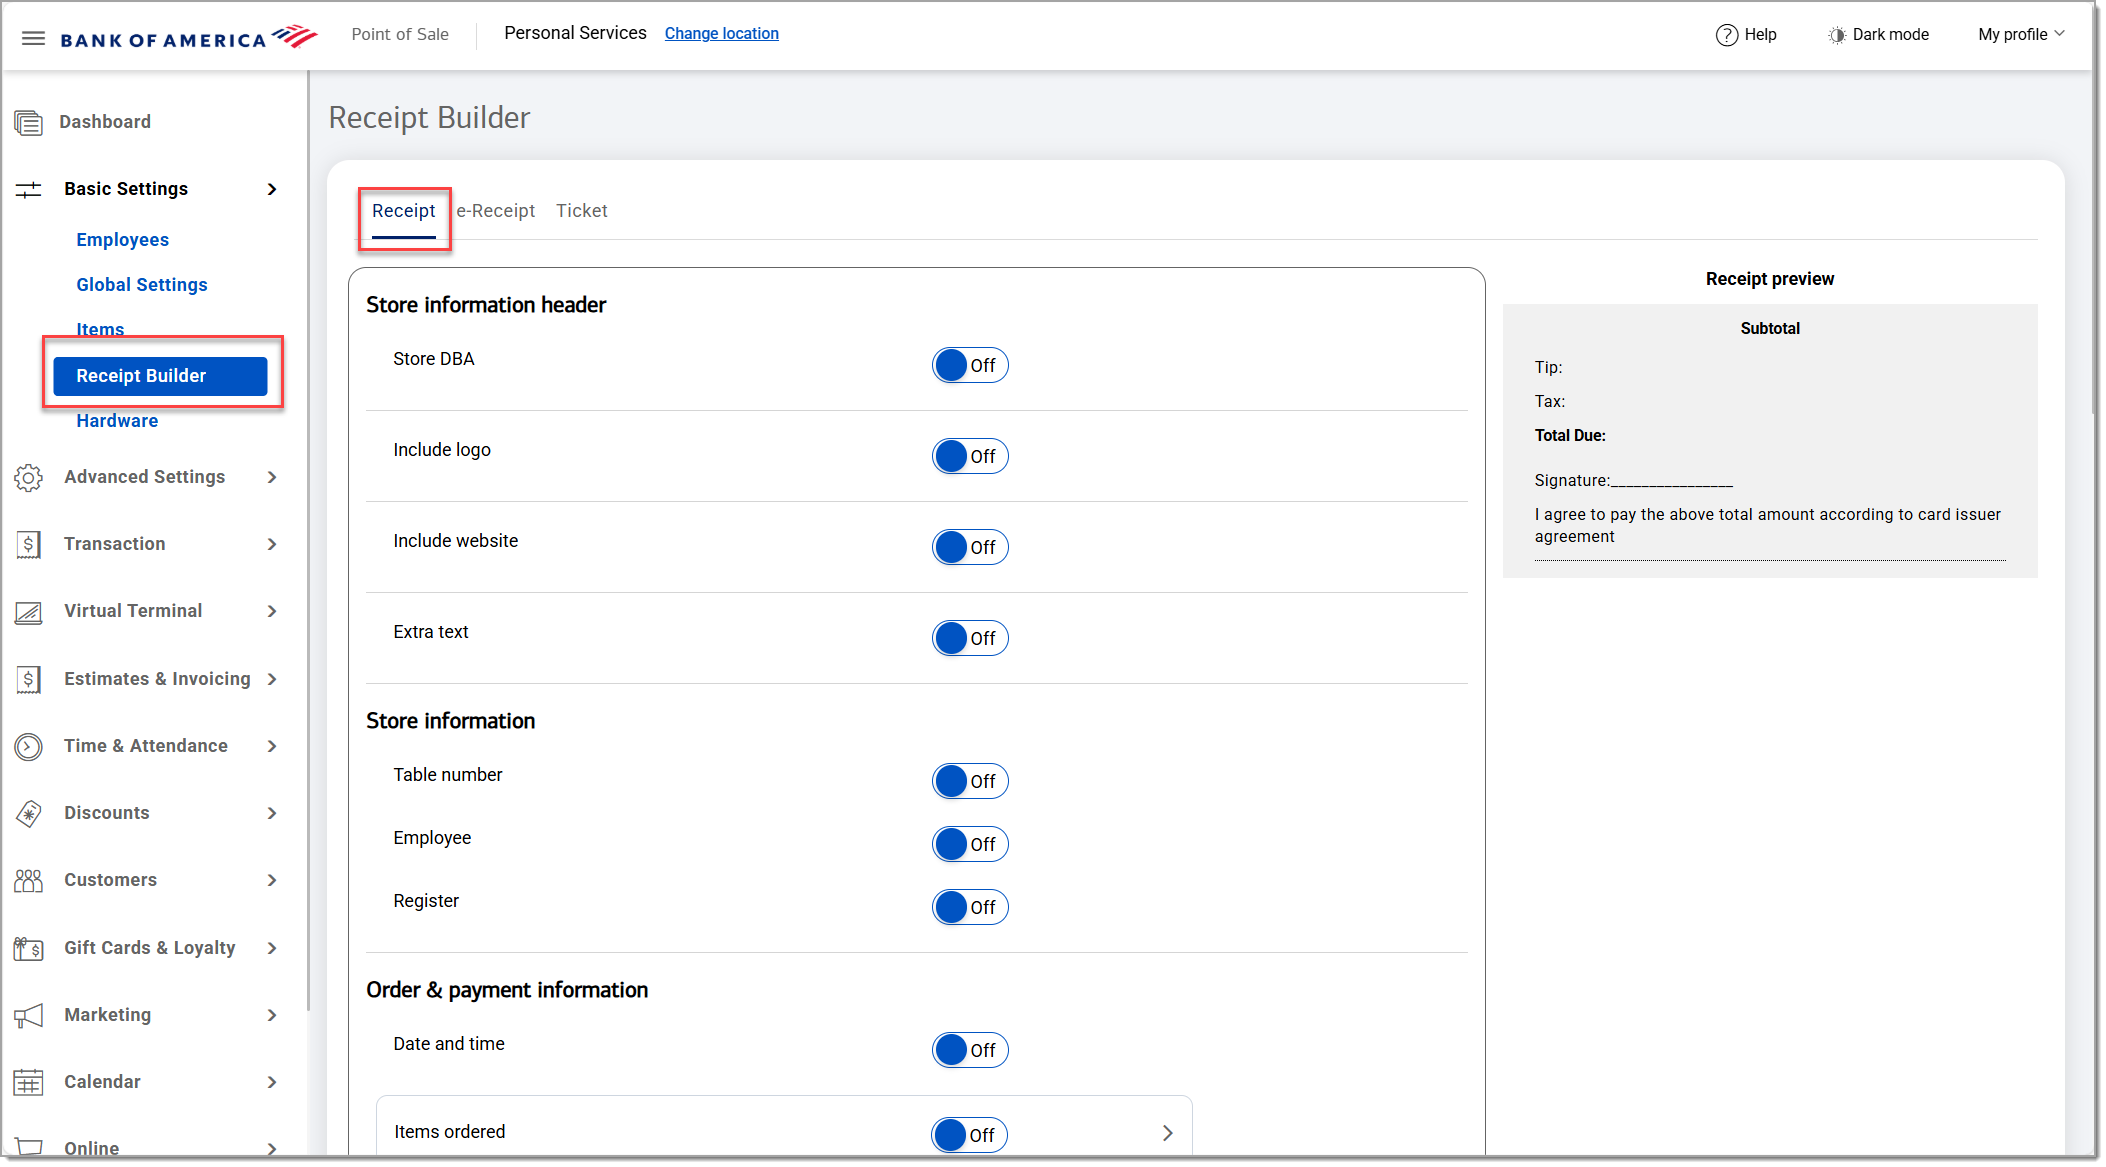
Task: Open the Ticket tab
Action: click(x=581, y=211)
